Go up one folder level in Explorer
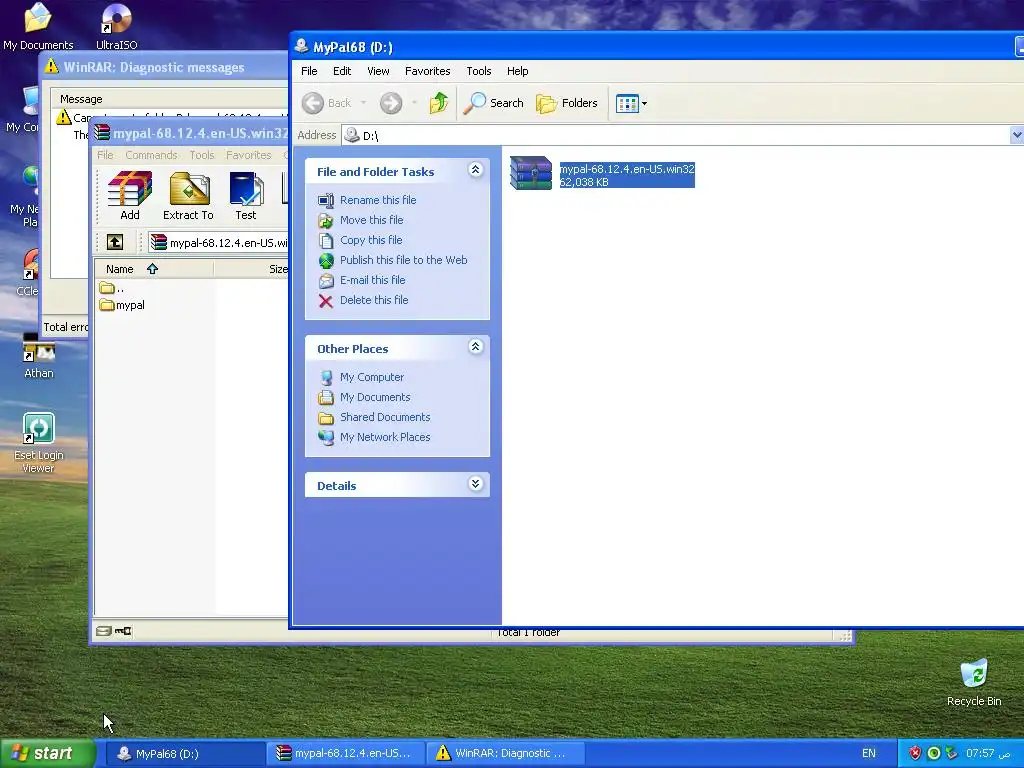 pyautogui.click(x=439, y=103)
